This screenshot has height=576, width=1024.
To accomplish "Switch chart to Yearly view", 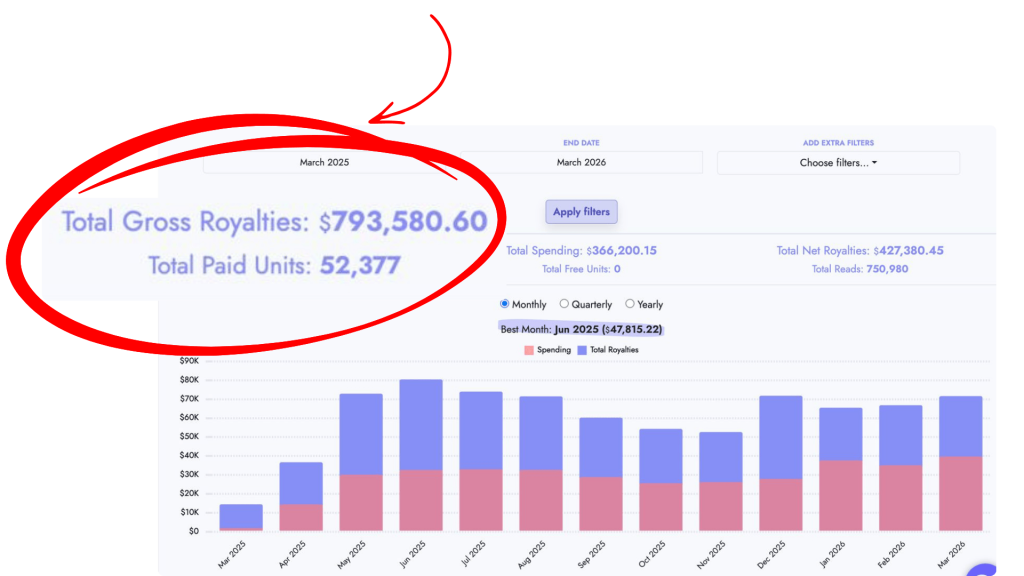I will [x=630, y=304].
